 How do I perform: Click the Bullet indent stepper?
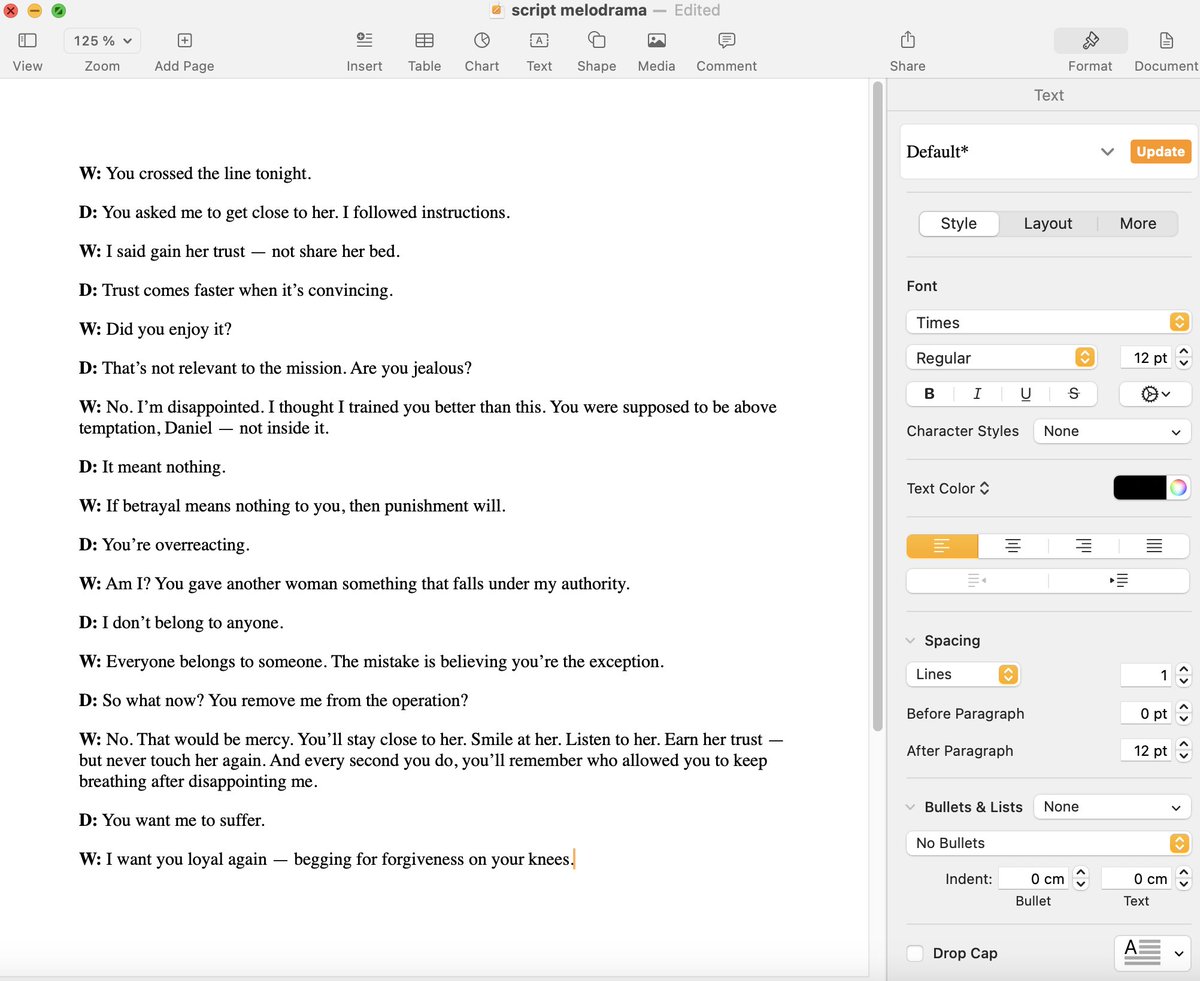pos(1081,879)
